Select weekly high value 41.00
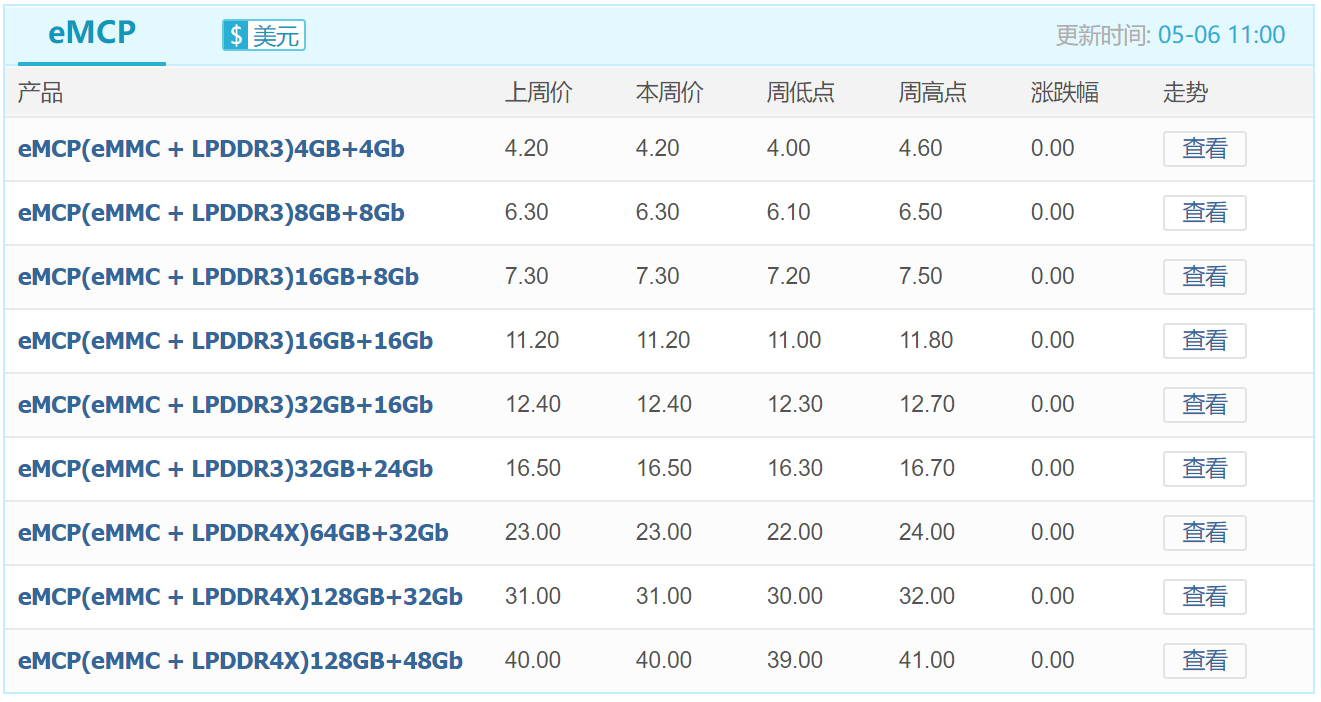This screenshot has width=1321, height=702. tap(927, 660)
